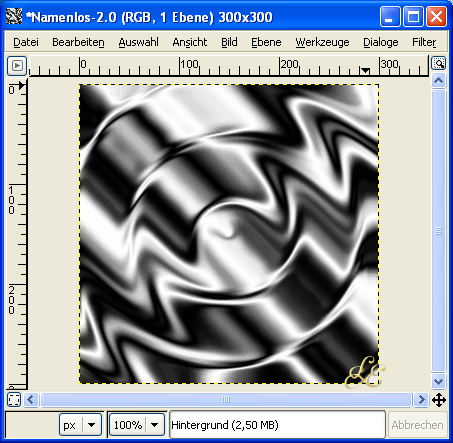Click the GIMP window title icon
The width and height of the screenshot is (453, 443).
[14, 16]
